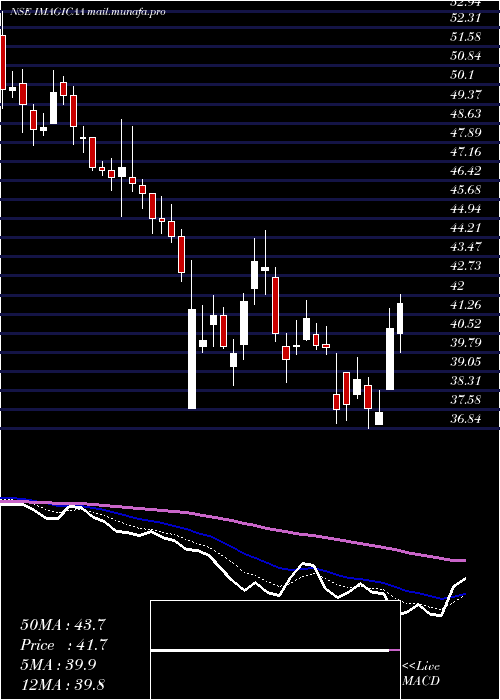Select the 44.21 price axis label
Viewport: 500px width, 700px height.
pos(465,228)
